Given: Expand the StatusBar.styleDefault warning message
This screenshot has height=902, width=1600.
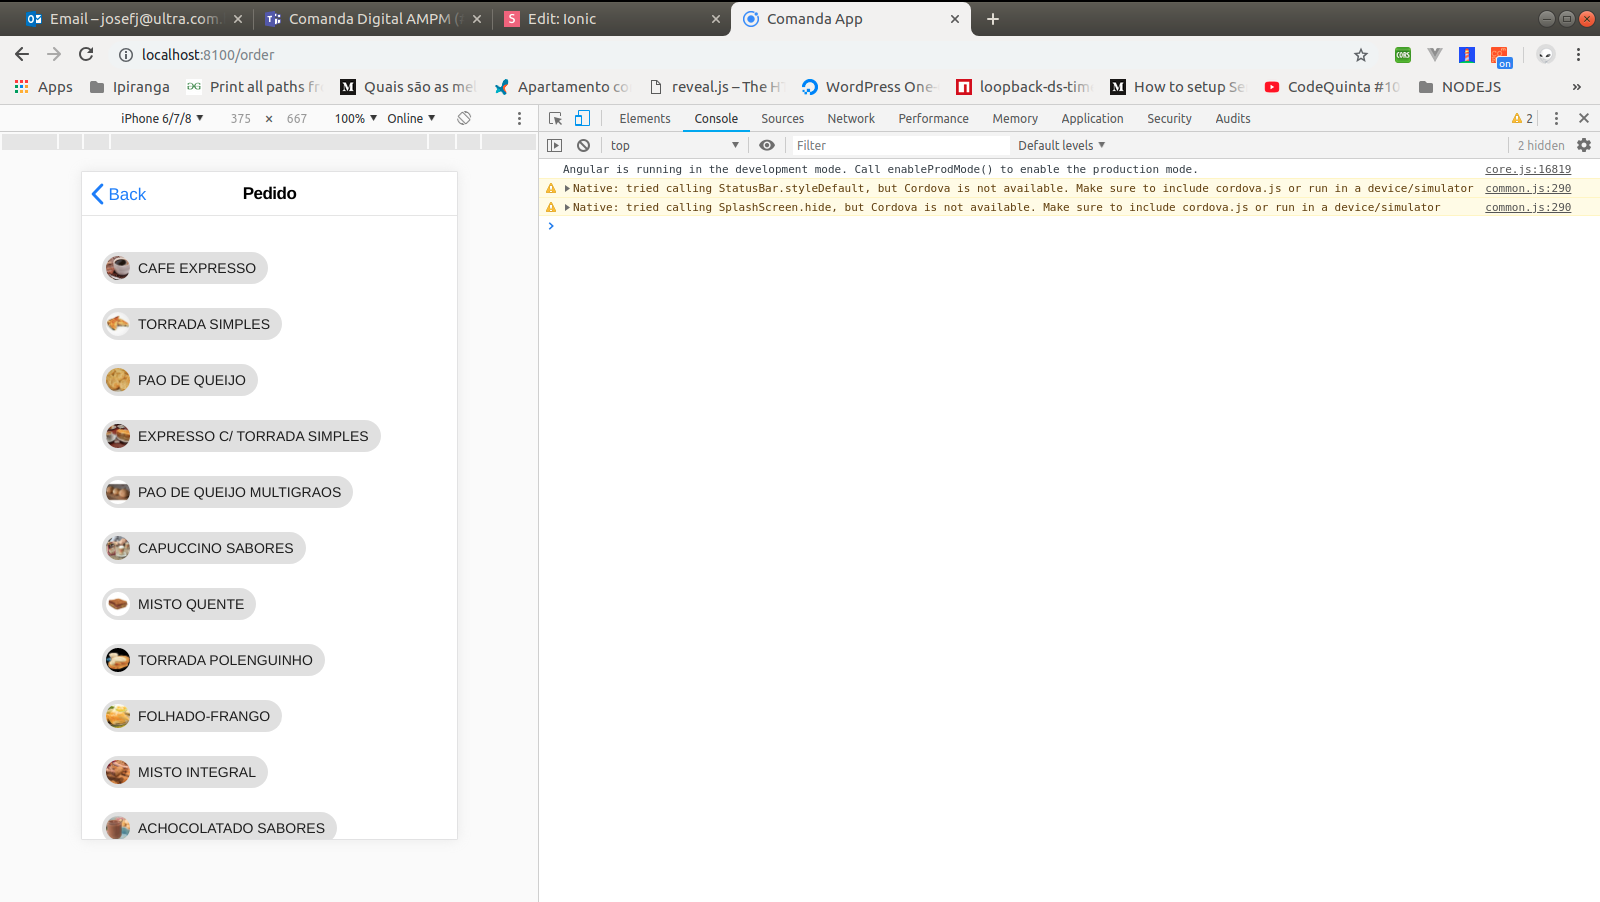Looking at the screenshot, I should pyautogui.click(x=567, y=188).
